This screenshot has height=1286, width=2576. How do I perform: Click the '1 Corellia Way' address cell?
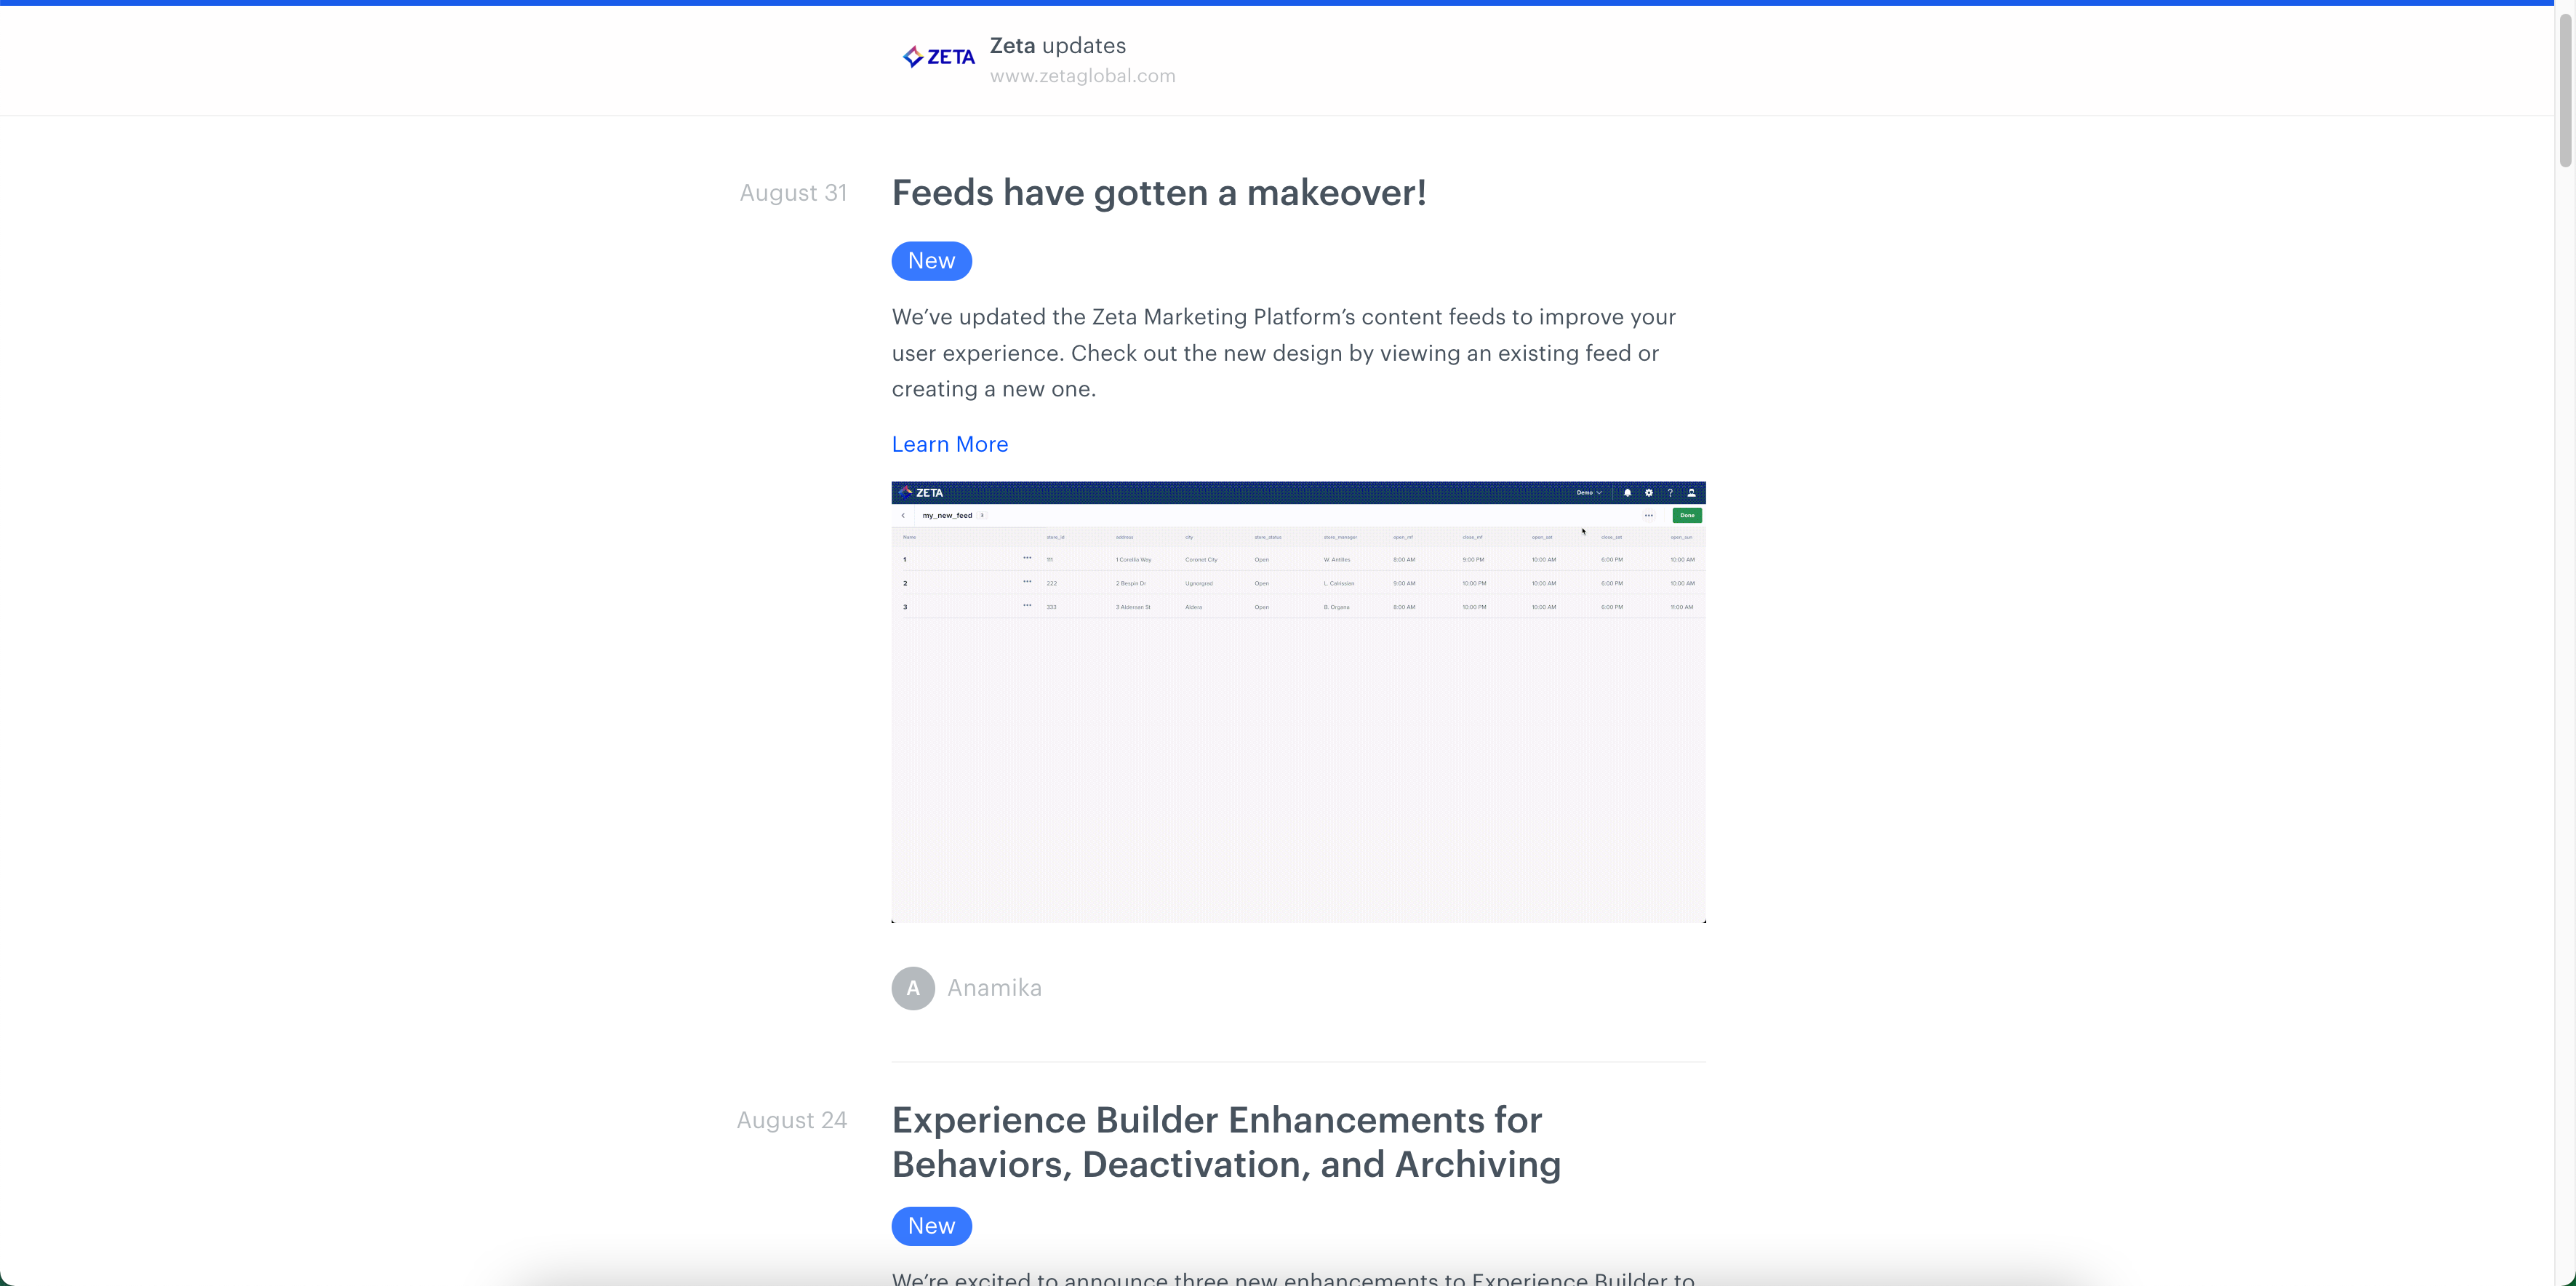[x=1134, y=560]
